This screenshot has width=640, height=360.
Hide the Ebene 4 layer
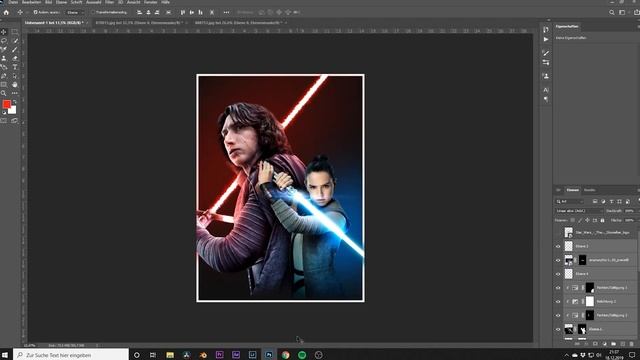click(x=558, y=274)
